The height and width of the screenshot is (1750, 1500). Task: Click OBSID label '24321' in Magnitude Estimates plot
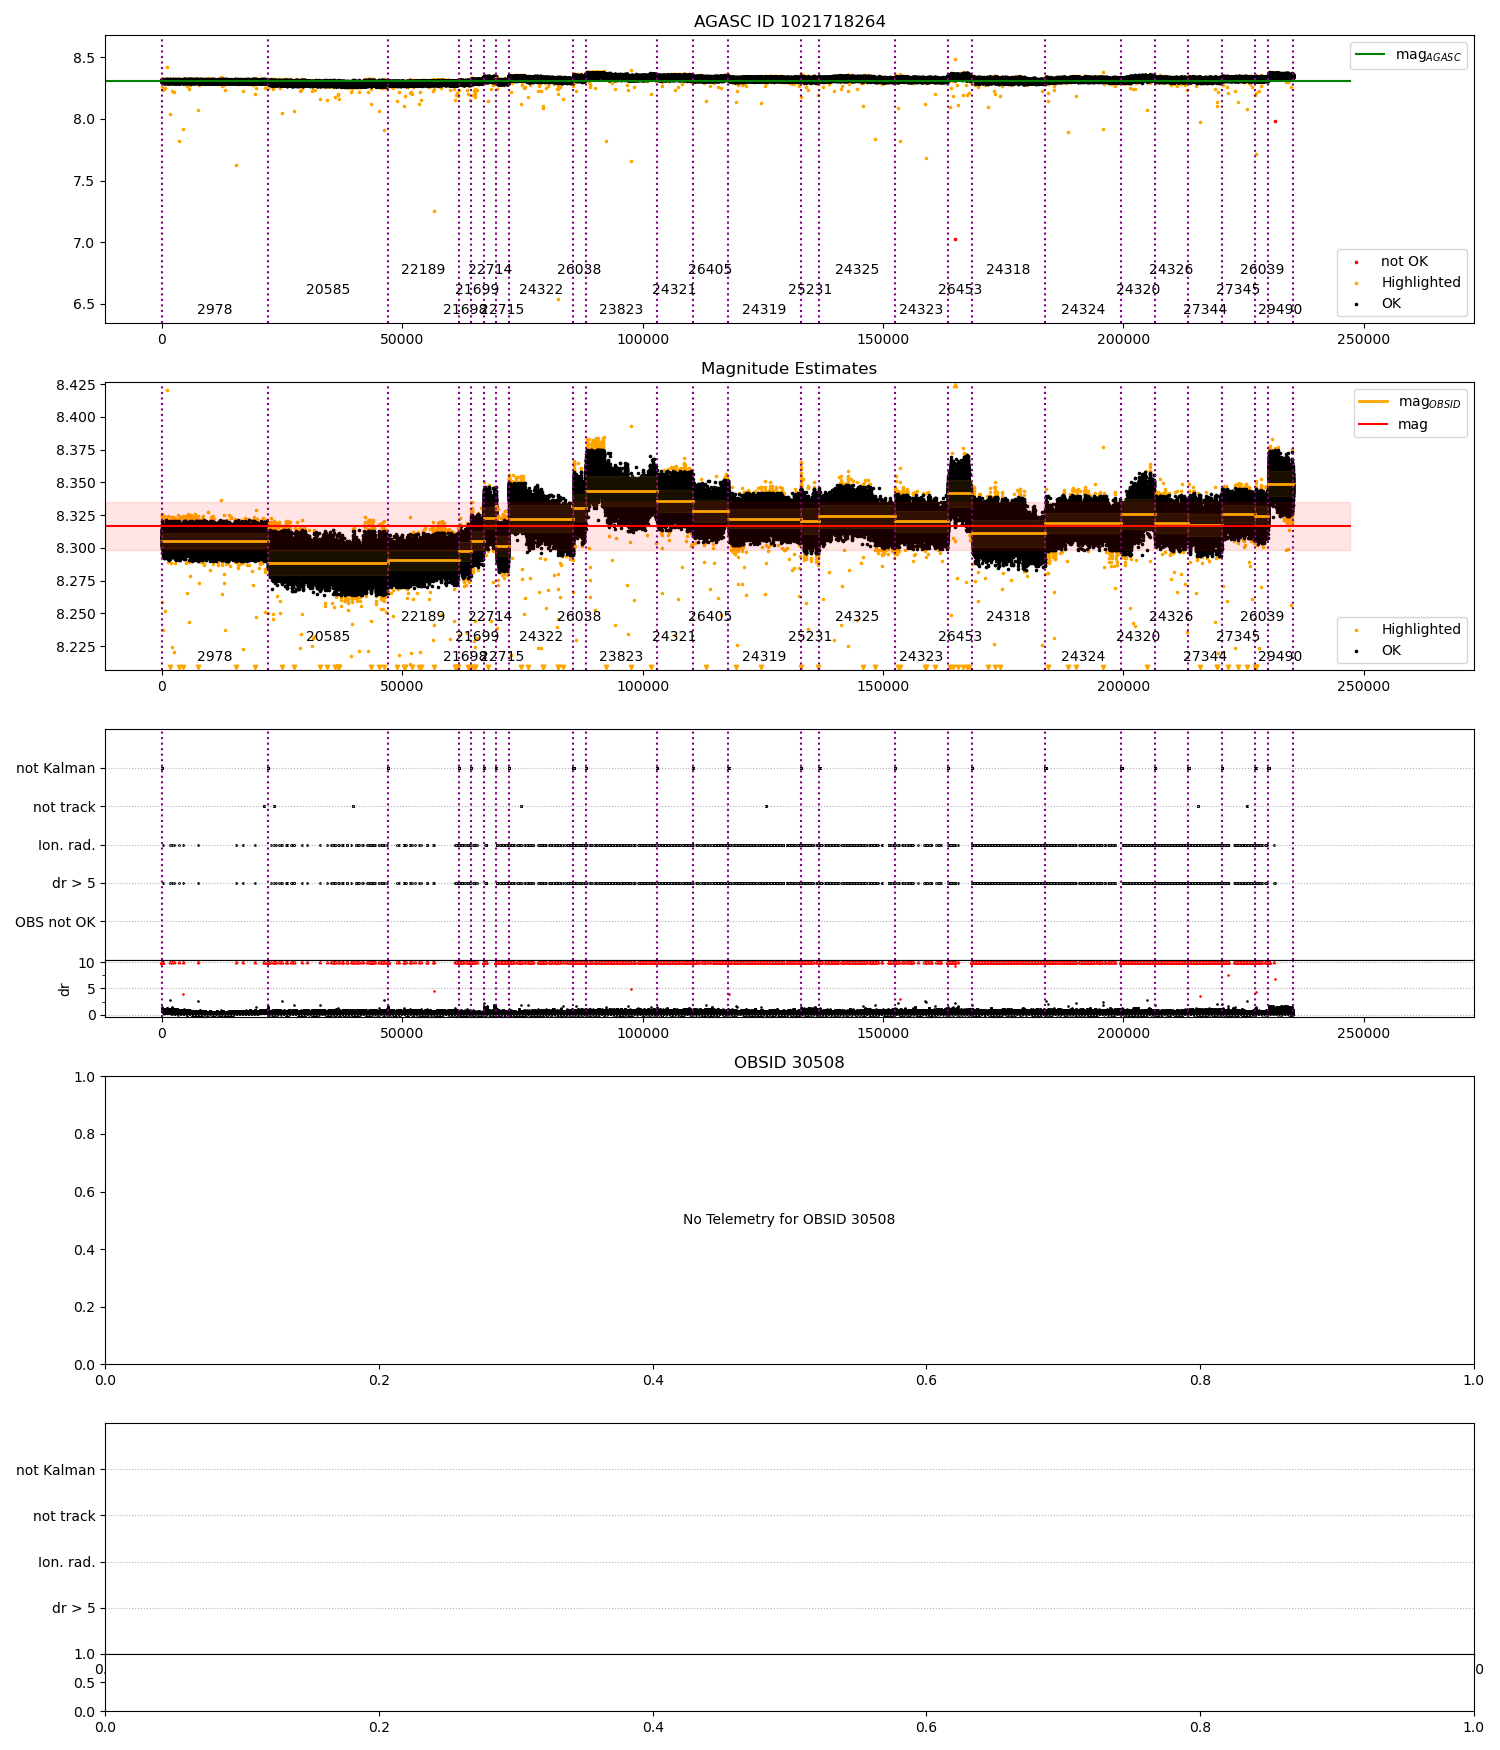674,637
